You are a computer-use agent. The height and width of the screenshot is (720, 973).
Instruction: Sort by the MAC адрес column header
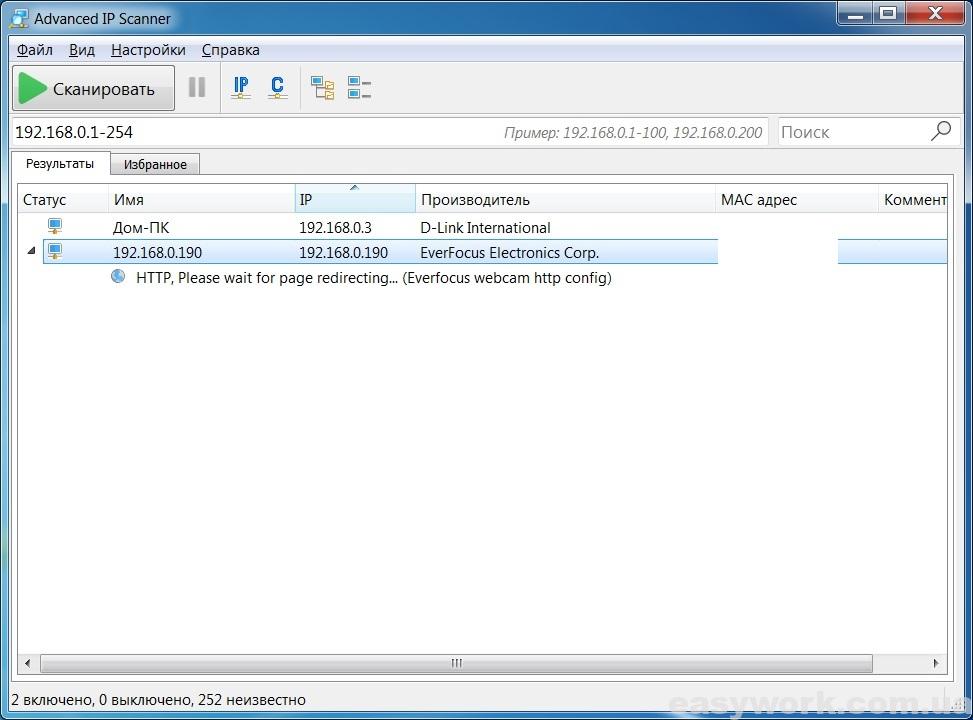tap(797, 199)
